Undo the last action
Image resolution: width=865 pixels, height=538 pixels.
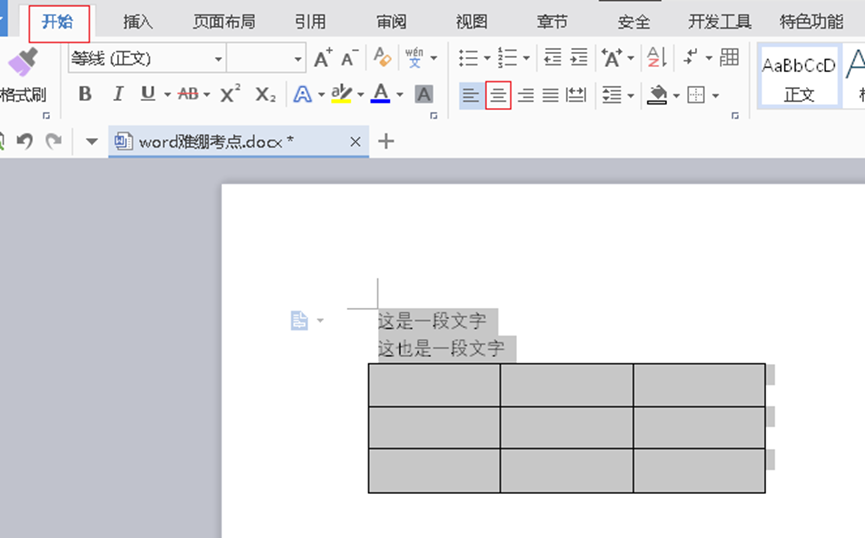[x=25, y=141]
